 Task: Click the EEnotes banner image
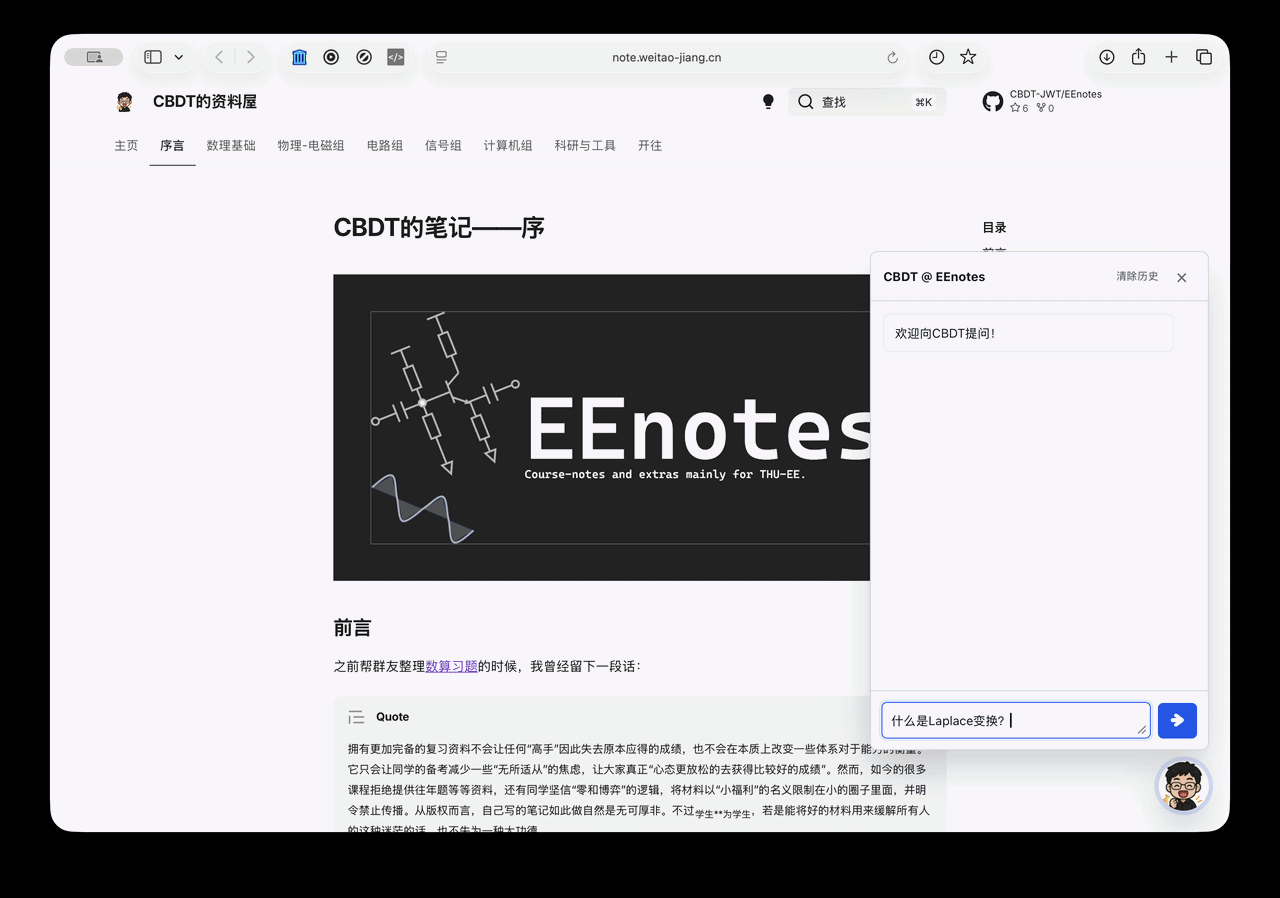click(602, 427)
